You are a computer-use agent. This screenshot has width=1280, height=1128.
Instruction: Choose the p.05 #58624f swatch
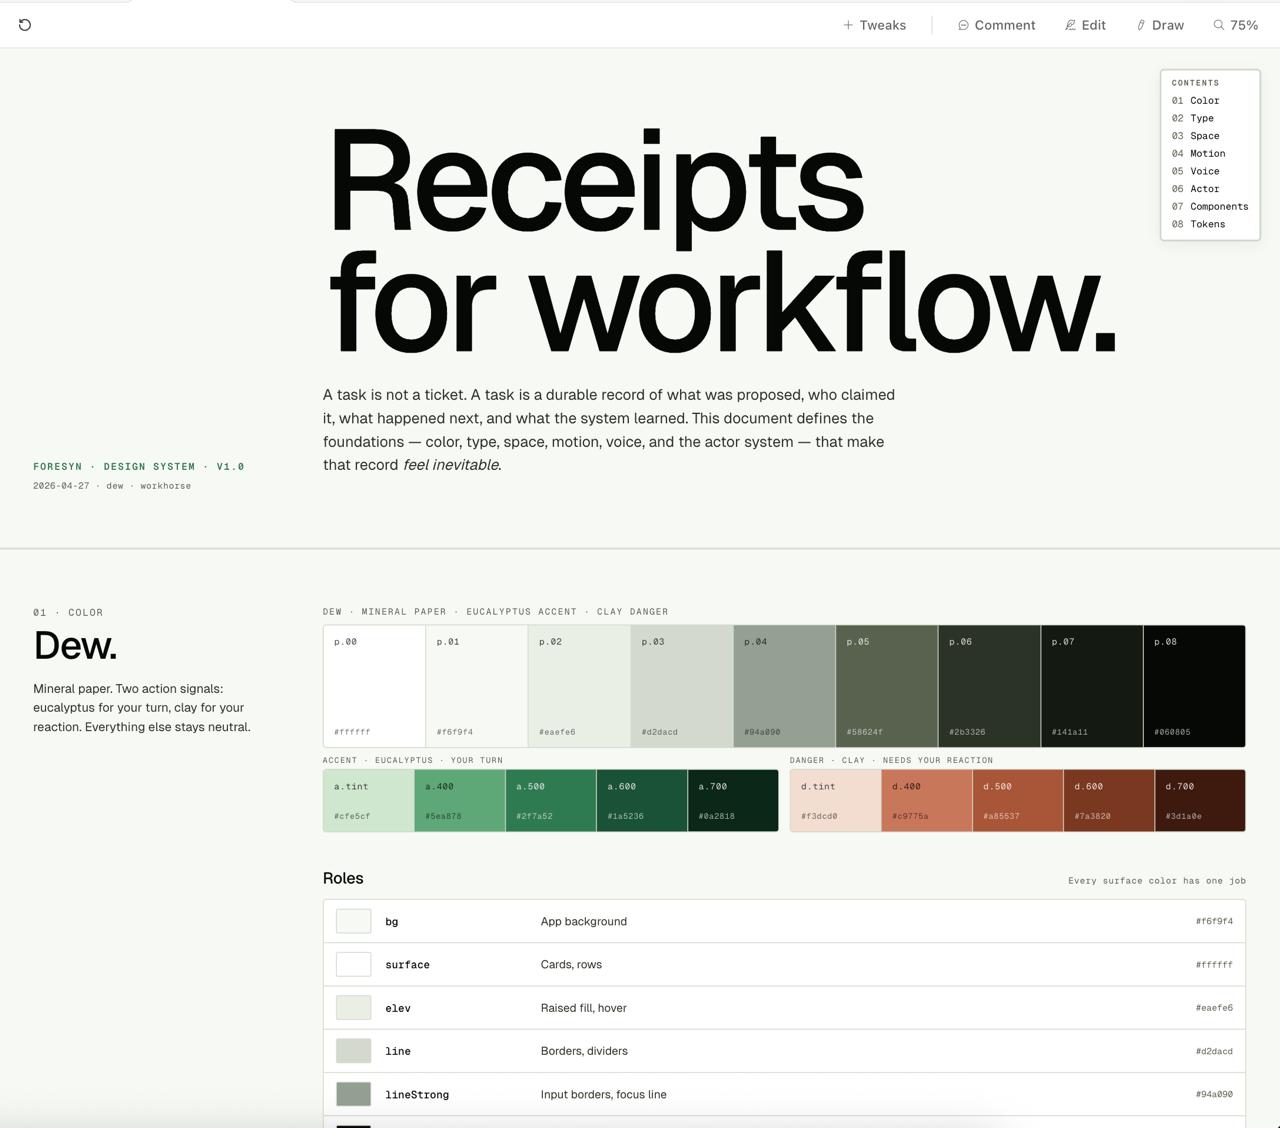point(887,686)
